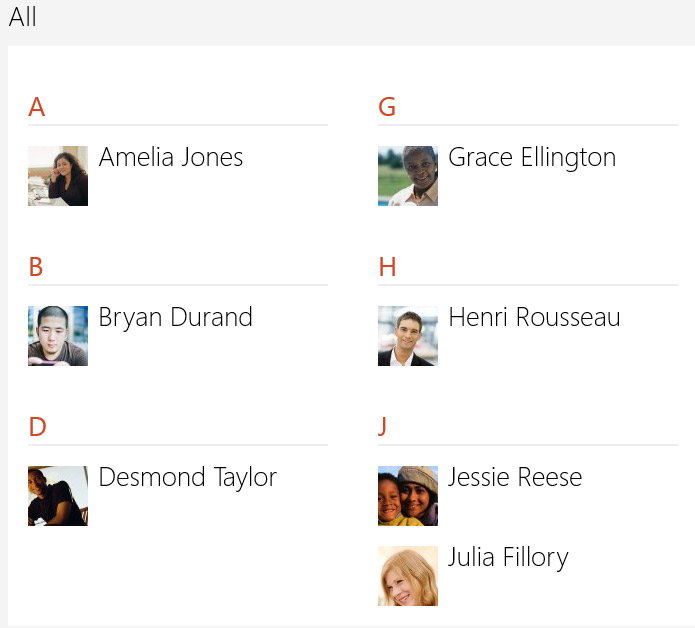This screenshot has width=695, height=628.
Task: Click Bryan Durand's profile photo
Action: (58, 336)
